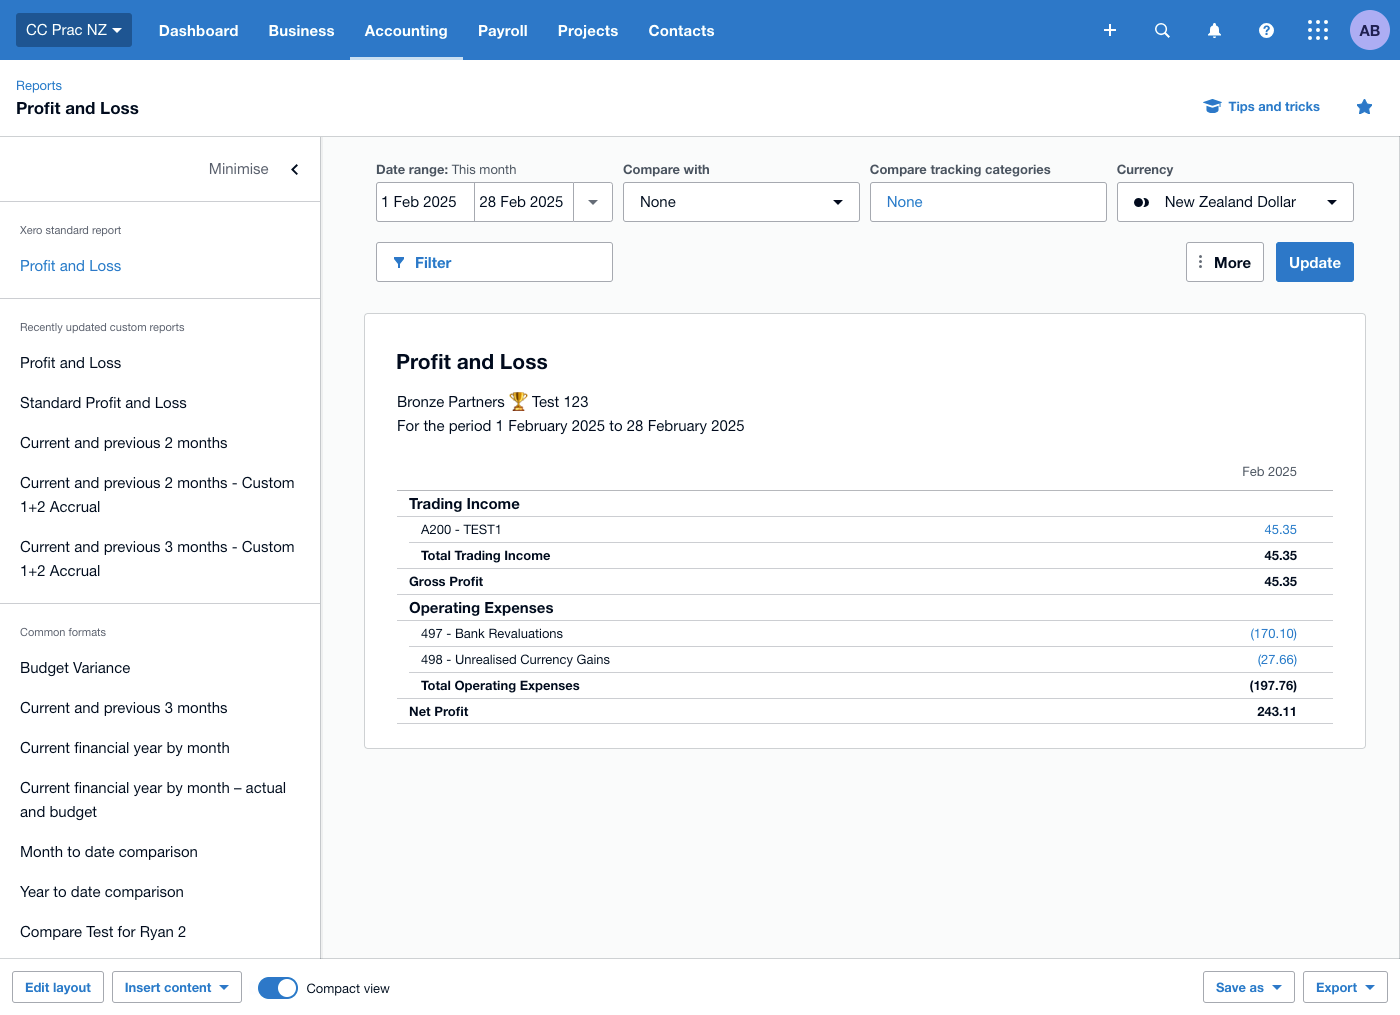Viewport: 1400px width, 1015px height.
Task: Open the More options menu
Action: (x=1225, y=262)
